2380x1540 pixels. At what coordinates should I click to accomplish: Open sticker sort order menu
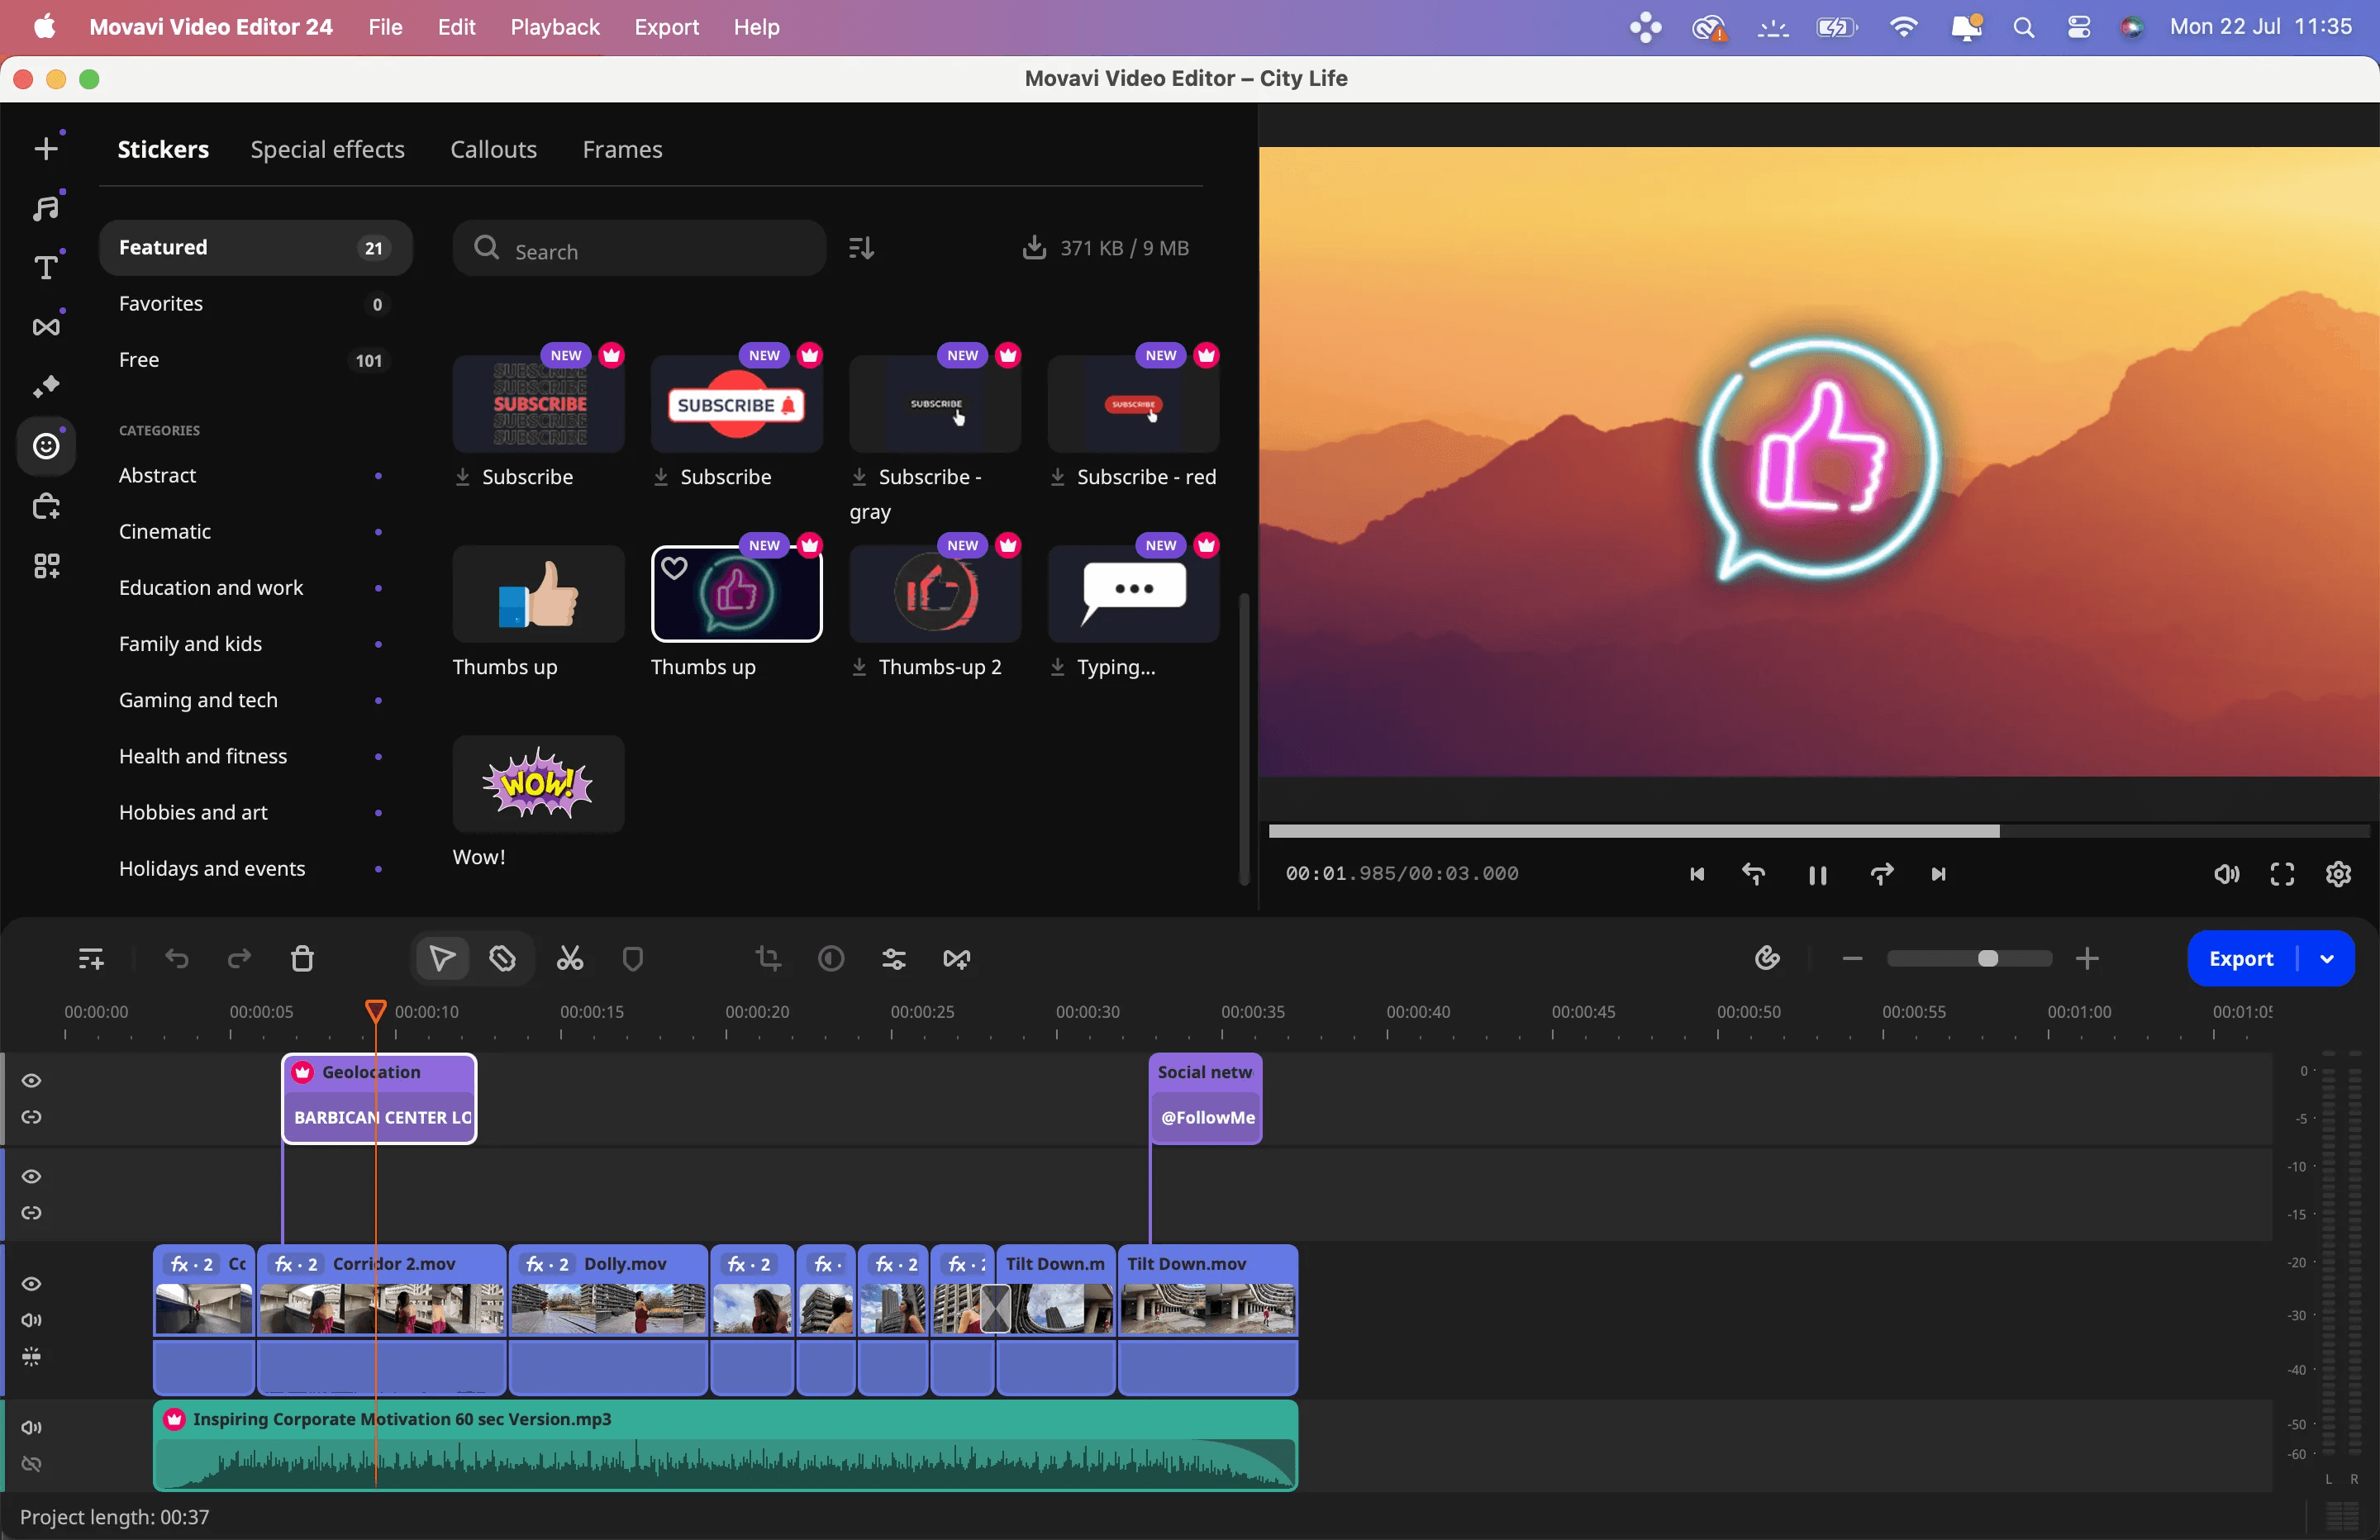pyautogui.click(x=861, y=248)
